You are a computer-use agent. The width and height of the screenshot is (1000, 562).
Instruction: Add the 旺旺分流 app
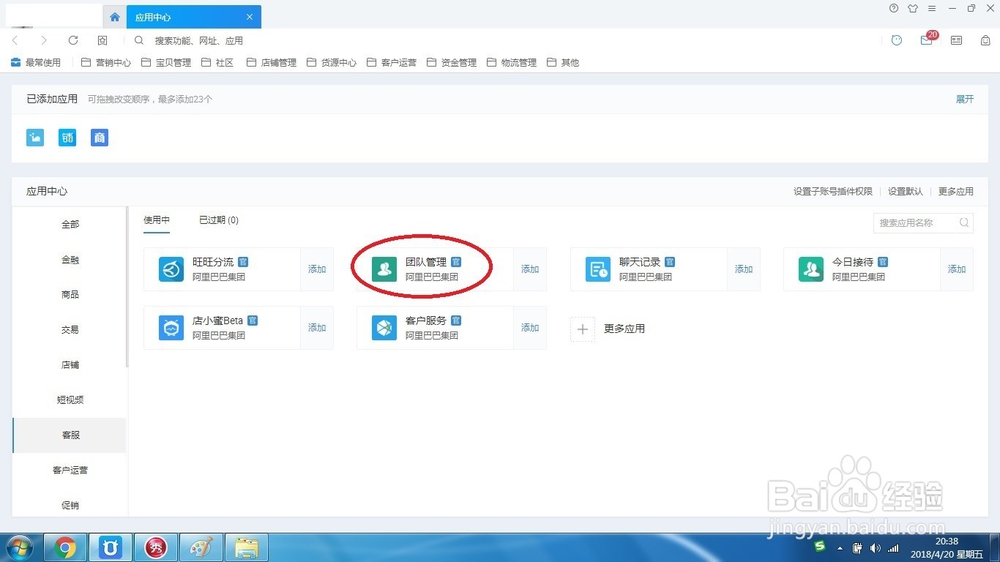pyautogui.click(x=317, y=269)
